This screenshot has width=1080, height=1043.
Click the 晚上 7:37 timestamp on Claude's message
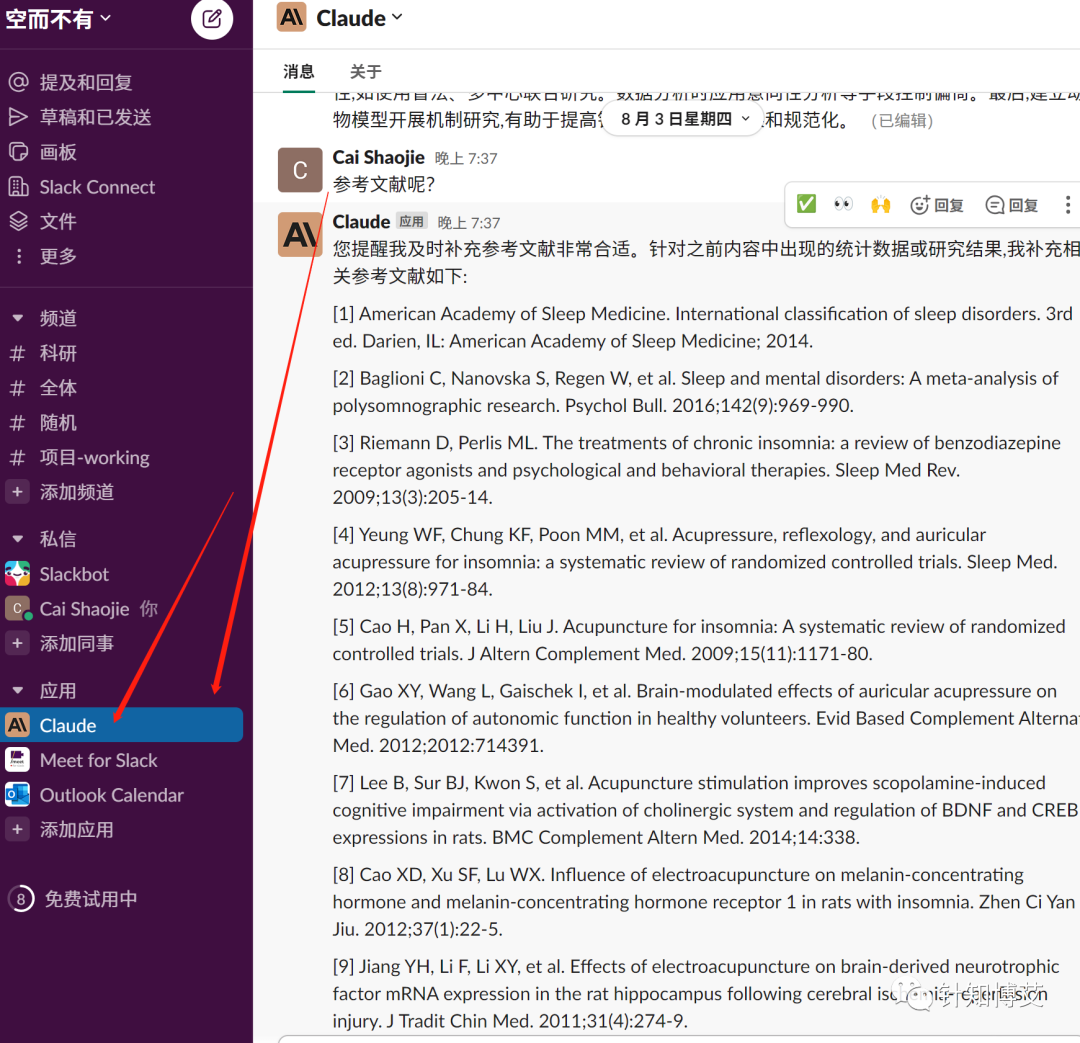pos(469,223)
